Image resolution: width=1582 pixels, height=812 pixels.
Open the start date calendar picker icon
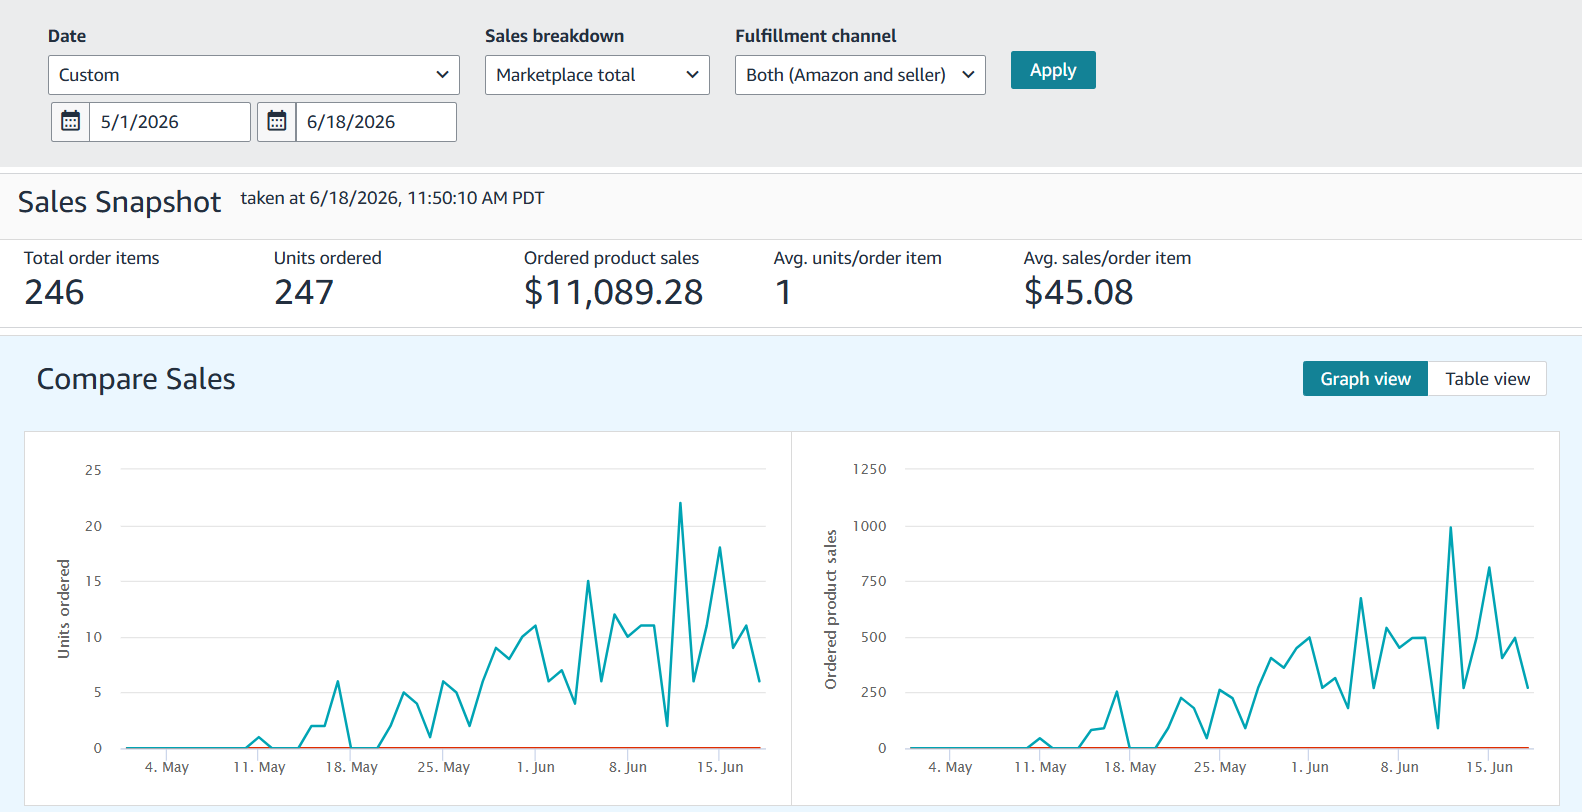click(x=71, y=122)
